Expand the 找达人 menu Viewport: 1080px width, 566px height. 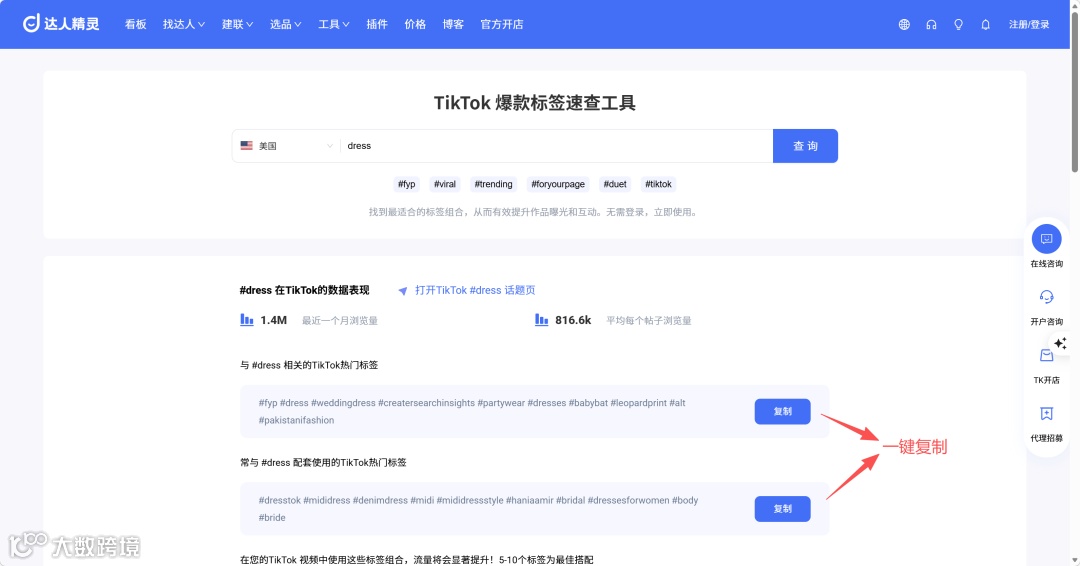coord(184,24)
